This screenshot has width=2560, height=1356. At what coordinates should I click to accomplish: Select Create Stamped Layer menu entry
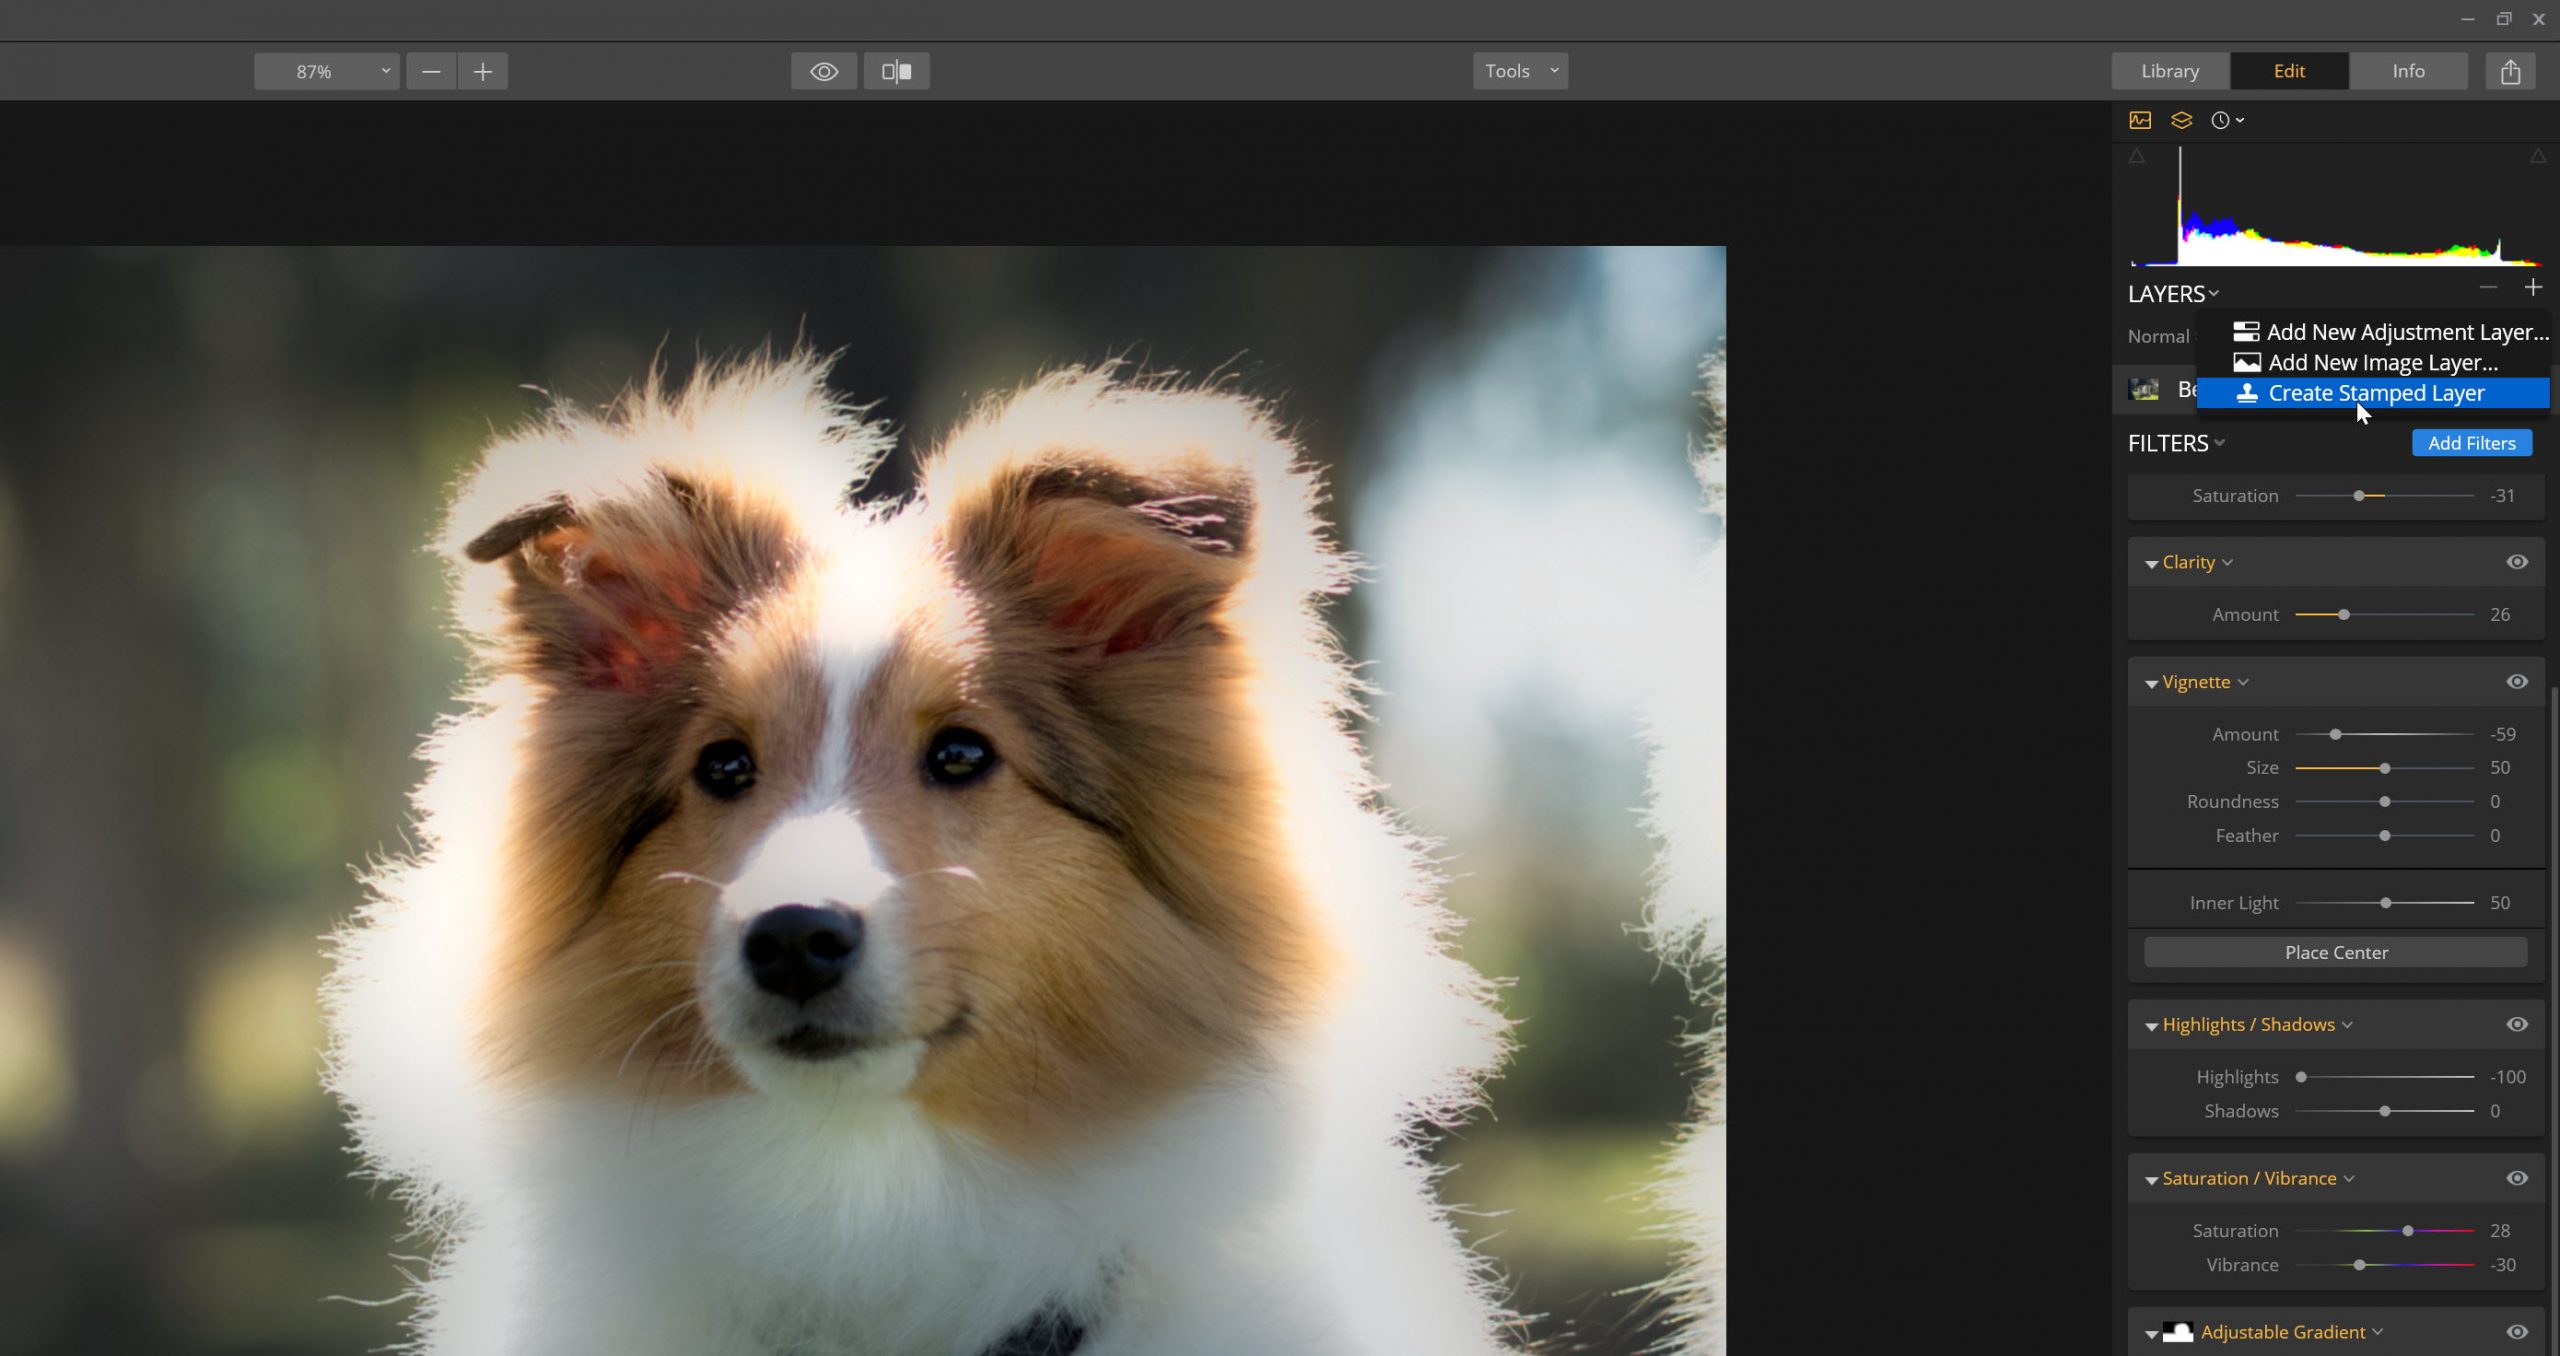2375,393
